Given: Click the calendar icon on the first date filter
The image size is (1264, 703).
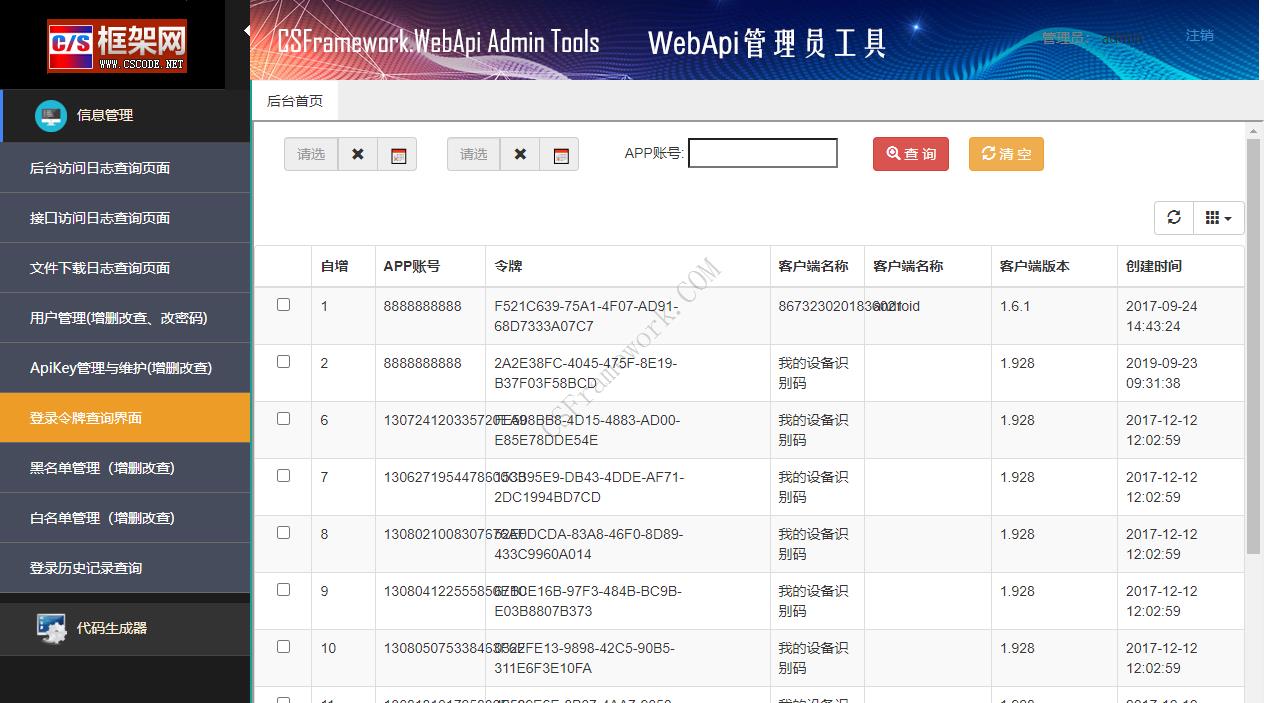Looking at the screenshot, I should click(397, 154).
